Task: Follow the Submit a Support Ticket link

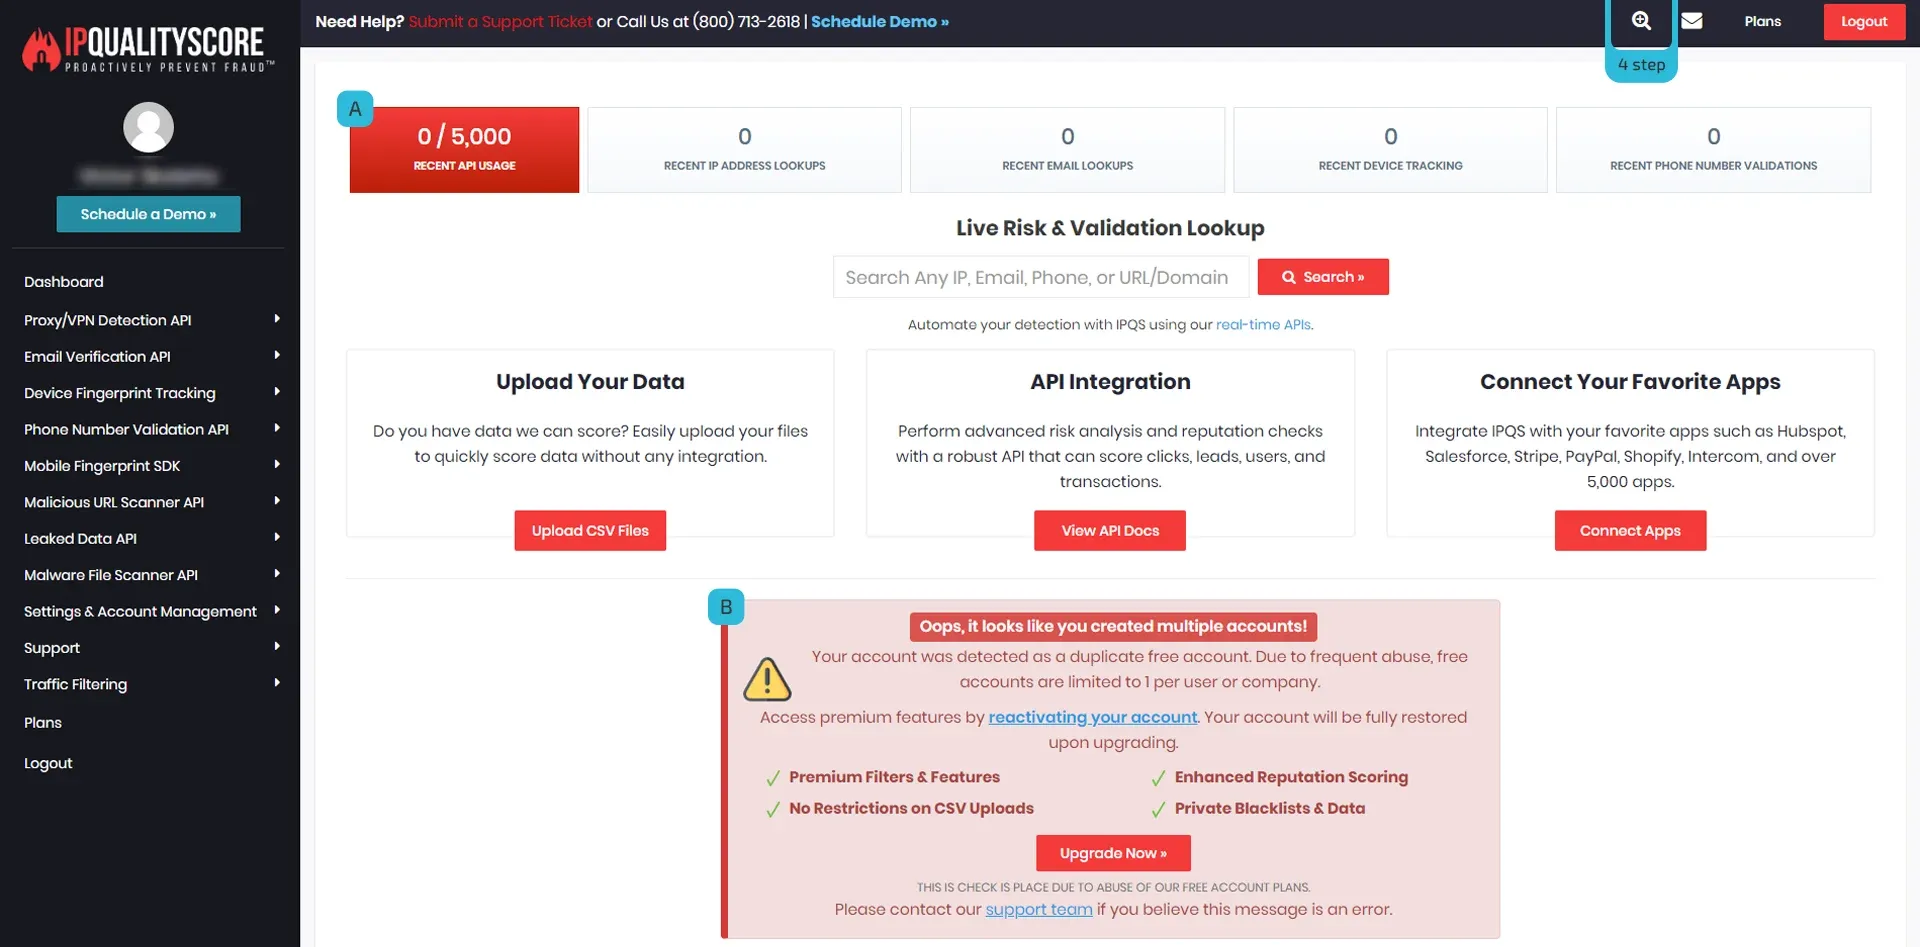Action: coord(500,21)
